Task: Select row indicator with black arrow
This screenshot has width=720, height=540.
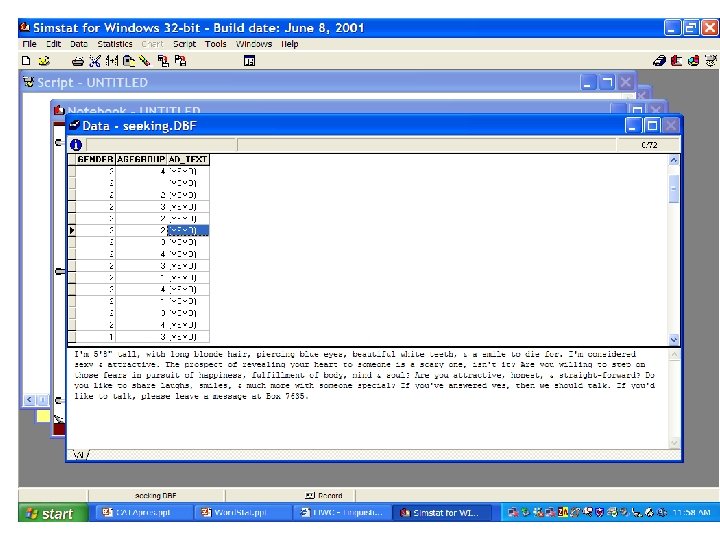Action: (x=72, y=230)
